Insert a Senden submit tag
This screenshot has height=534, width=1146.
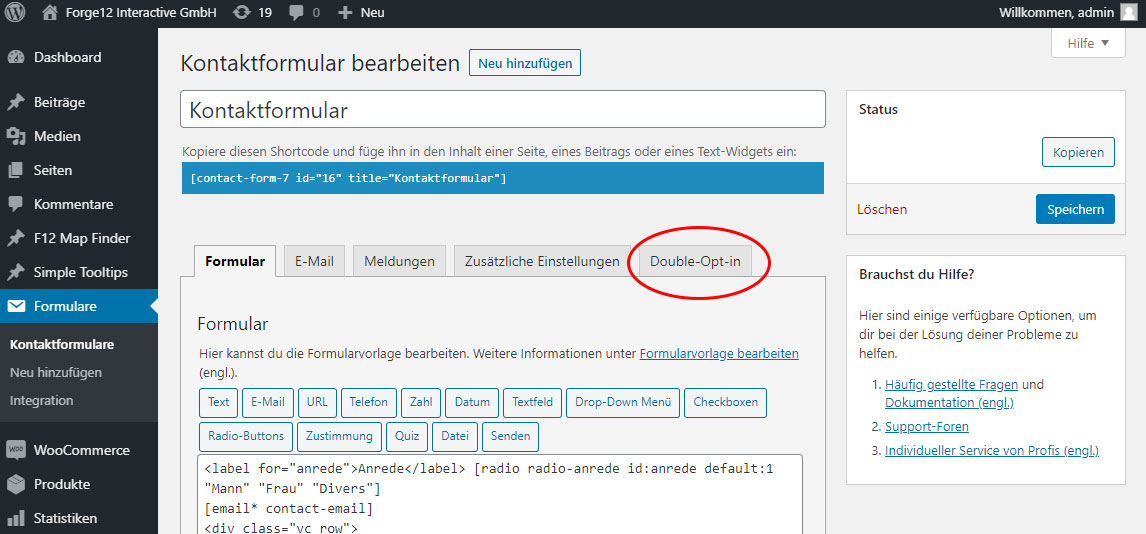pyautogui.click(x=510, y=437)
